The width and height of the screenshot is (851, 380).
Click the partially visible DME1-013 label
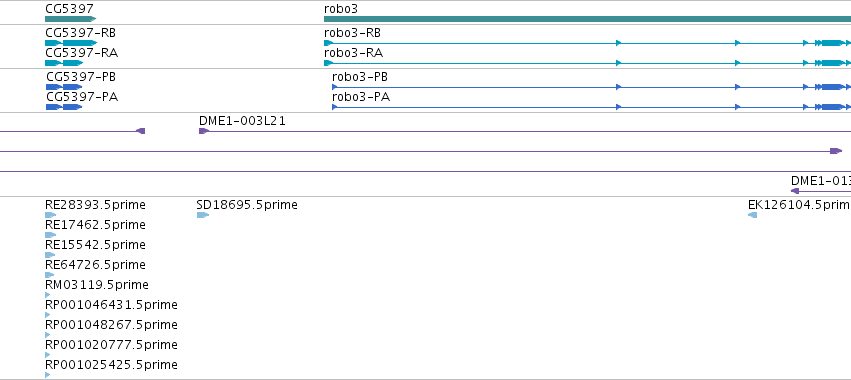821,181
